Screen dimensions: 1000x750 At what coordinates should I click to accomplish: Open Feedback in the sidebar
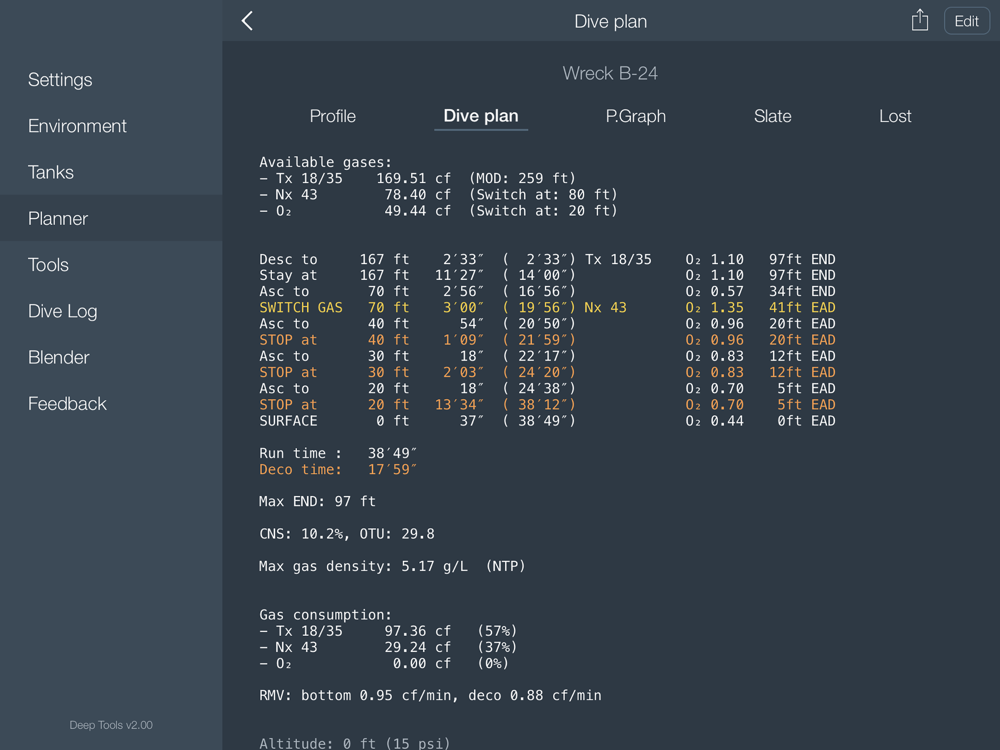[x=67, y=404]
